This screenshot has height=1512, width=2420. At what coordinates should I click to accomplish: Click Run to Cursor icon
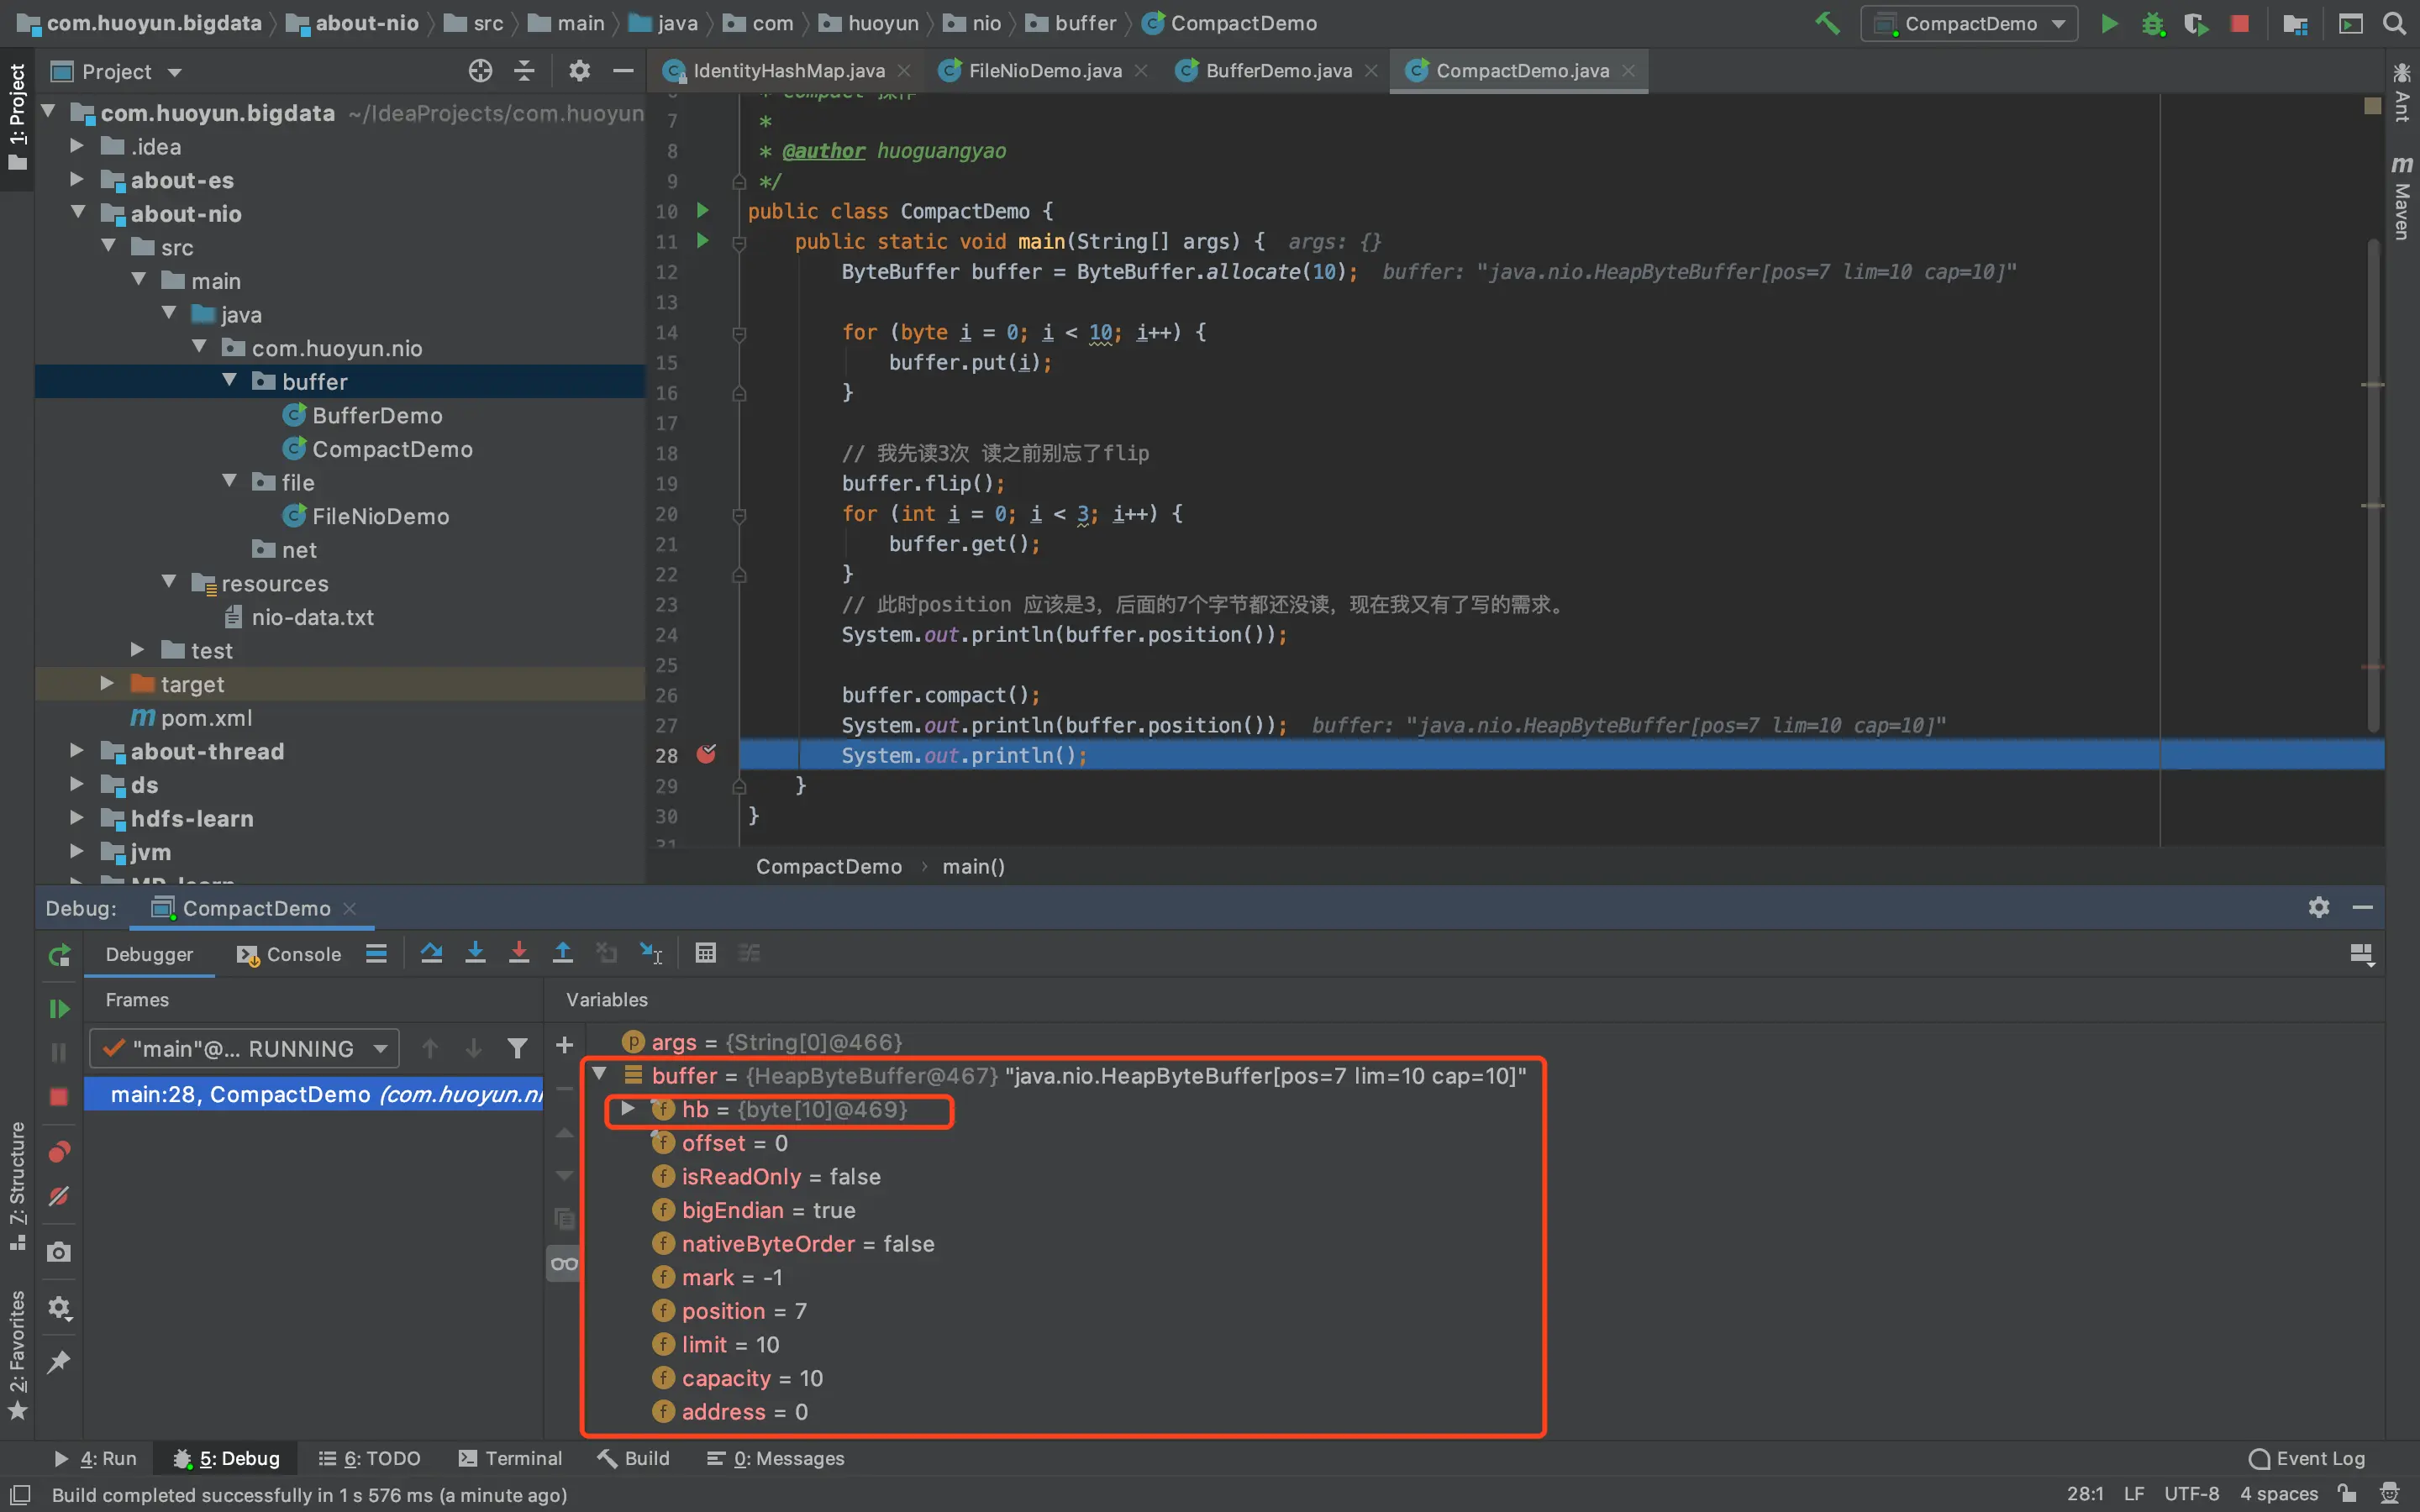click(651, 953)
